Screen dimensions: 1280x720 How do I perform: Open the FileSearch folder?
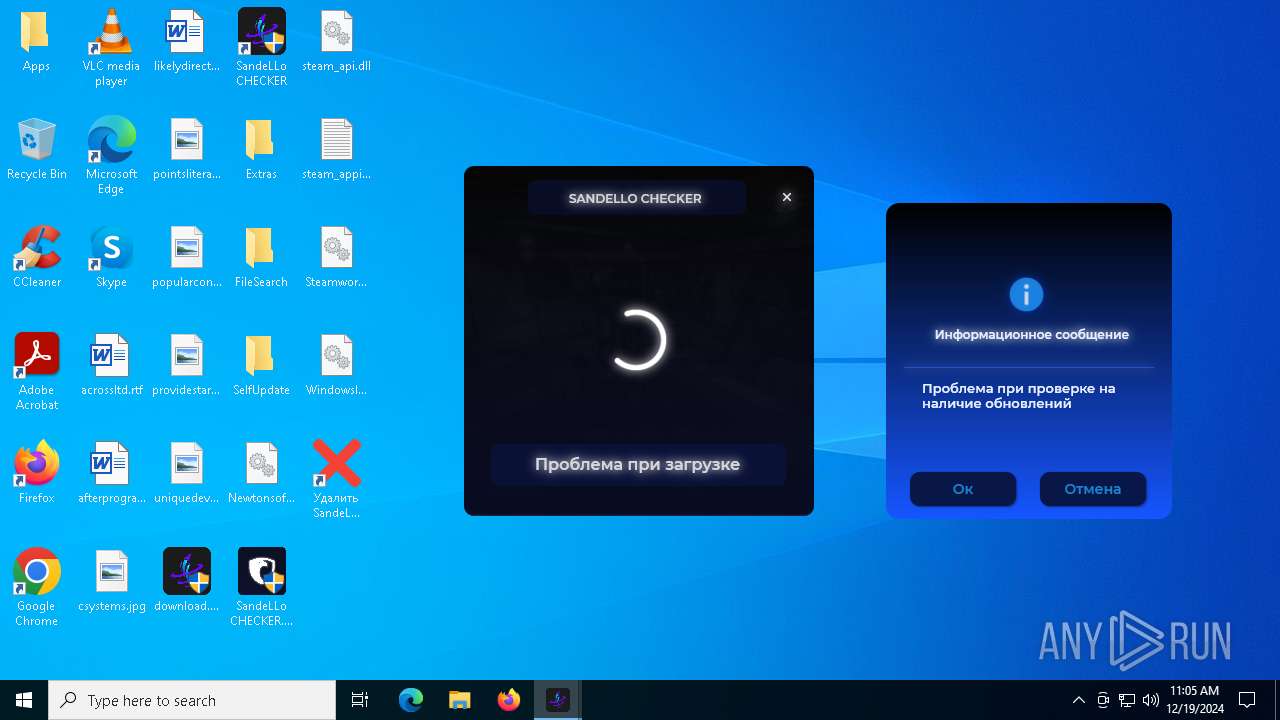tap(261, 257)
